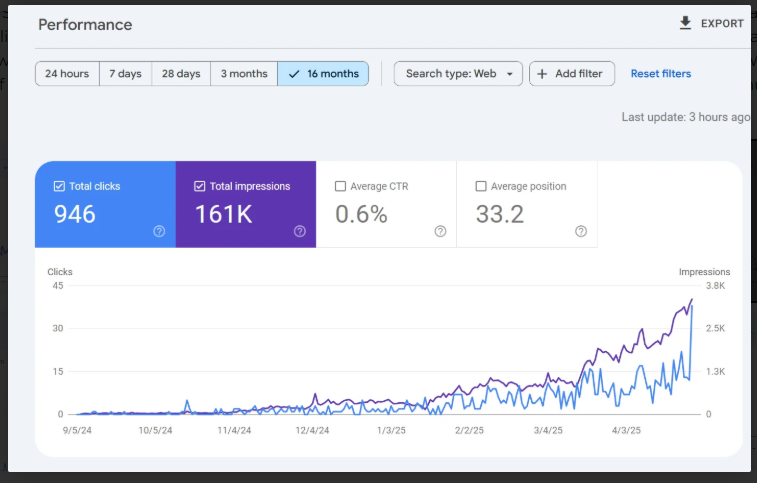Click the 12/4/24 date on the chart axis

(312, 430)
